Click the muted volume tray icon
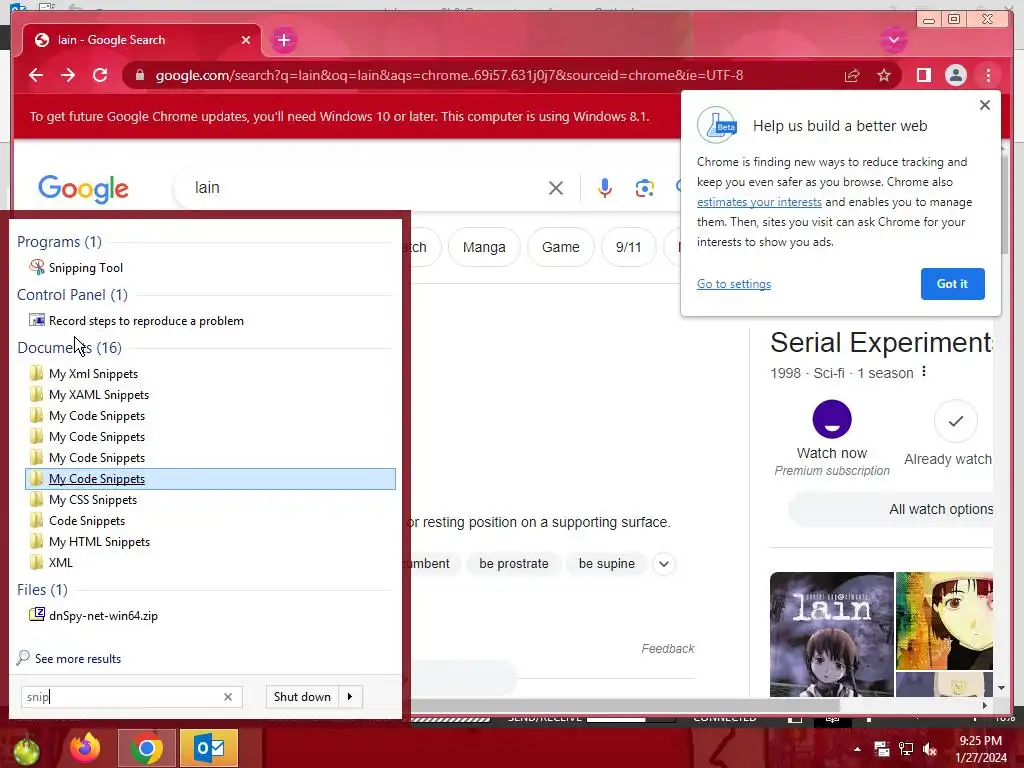The width and height of the screenshot is (1024, 768). pos(930,750)
